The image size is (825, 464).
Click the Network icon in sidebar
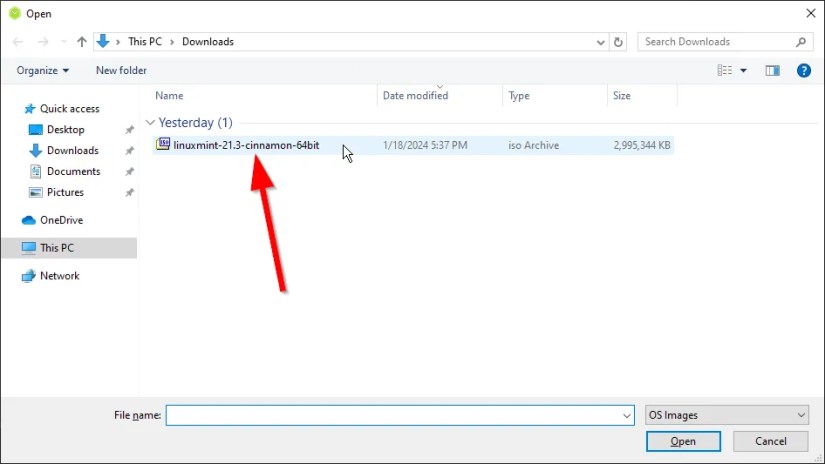tap(28, 276)
